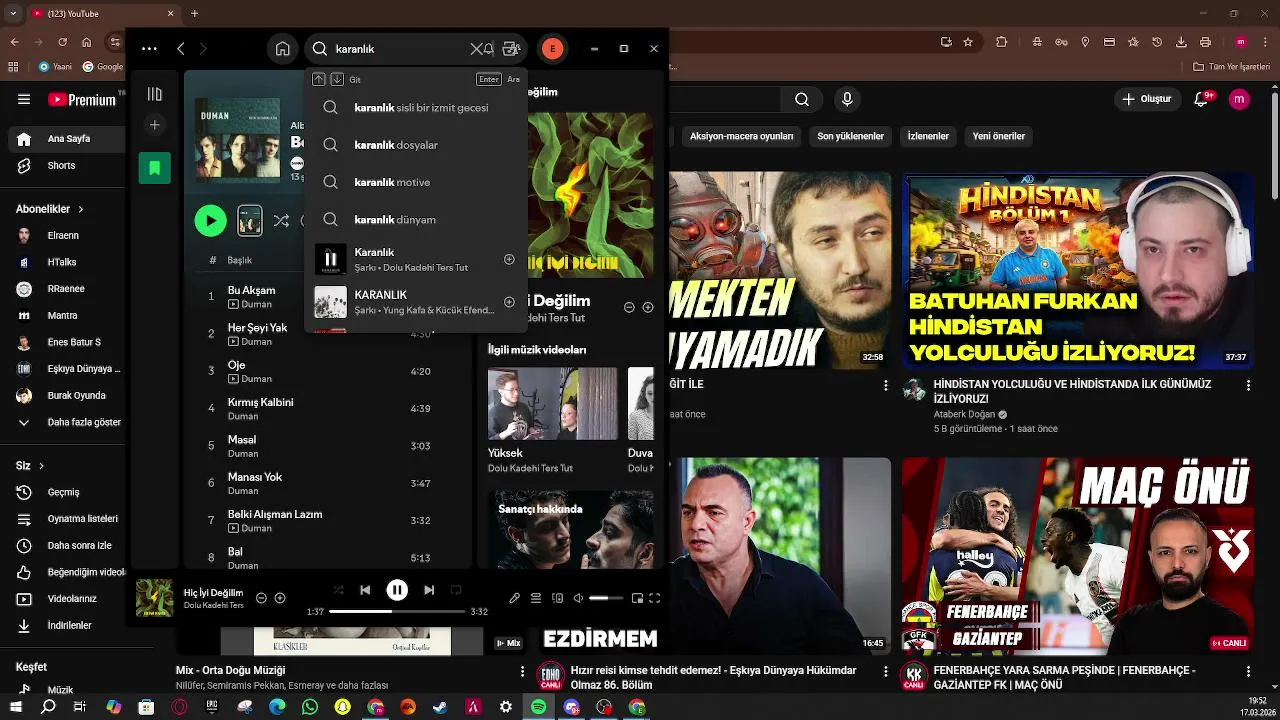
Task: Choose suggestion 'karanlık dünyam'
Action: click(x=415, y=219)
